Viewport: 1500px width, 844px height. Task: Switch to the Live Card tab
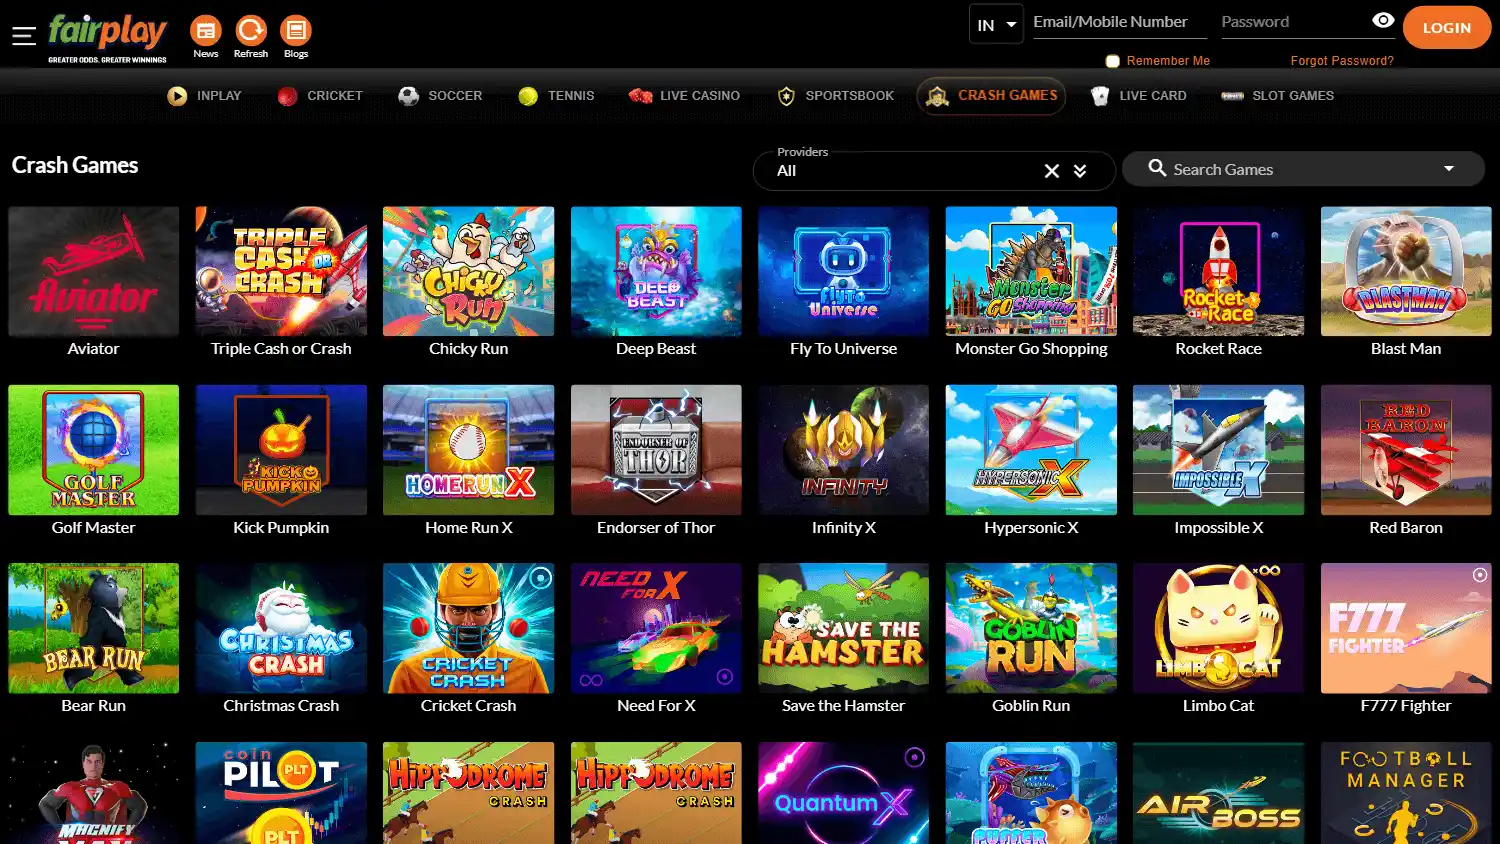tap(1138, 96)
